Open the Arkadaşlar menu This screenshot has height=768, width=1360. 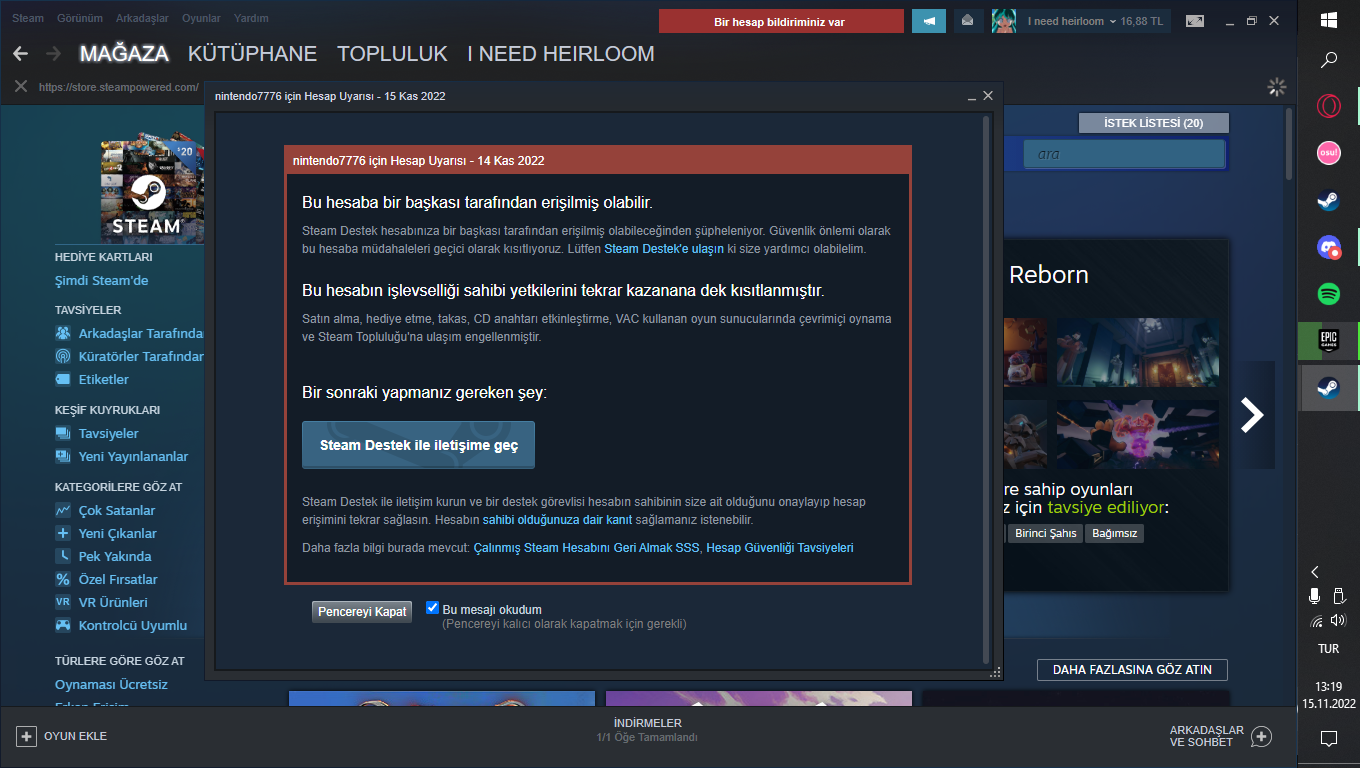click(141, 18)
